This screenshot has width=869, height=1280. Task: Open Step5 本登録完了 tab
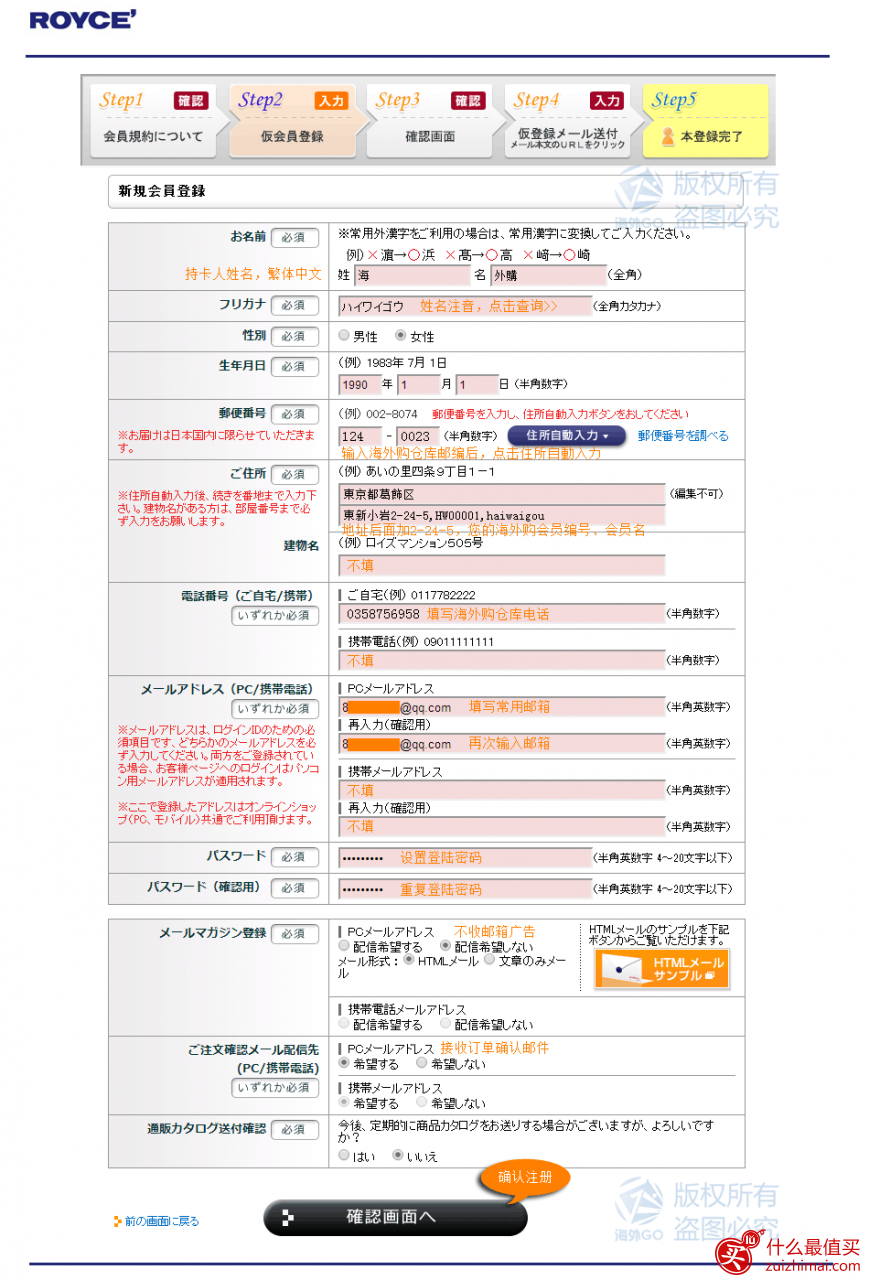[x=705, y=121]
